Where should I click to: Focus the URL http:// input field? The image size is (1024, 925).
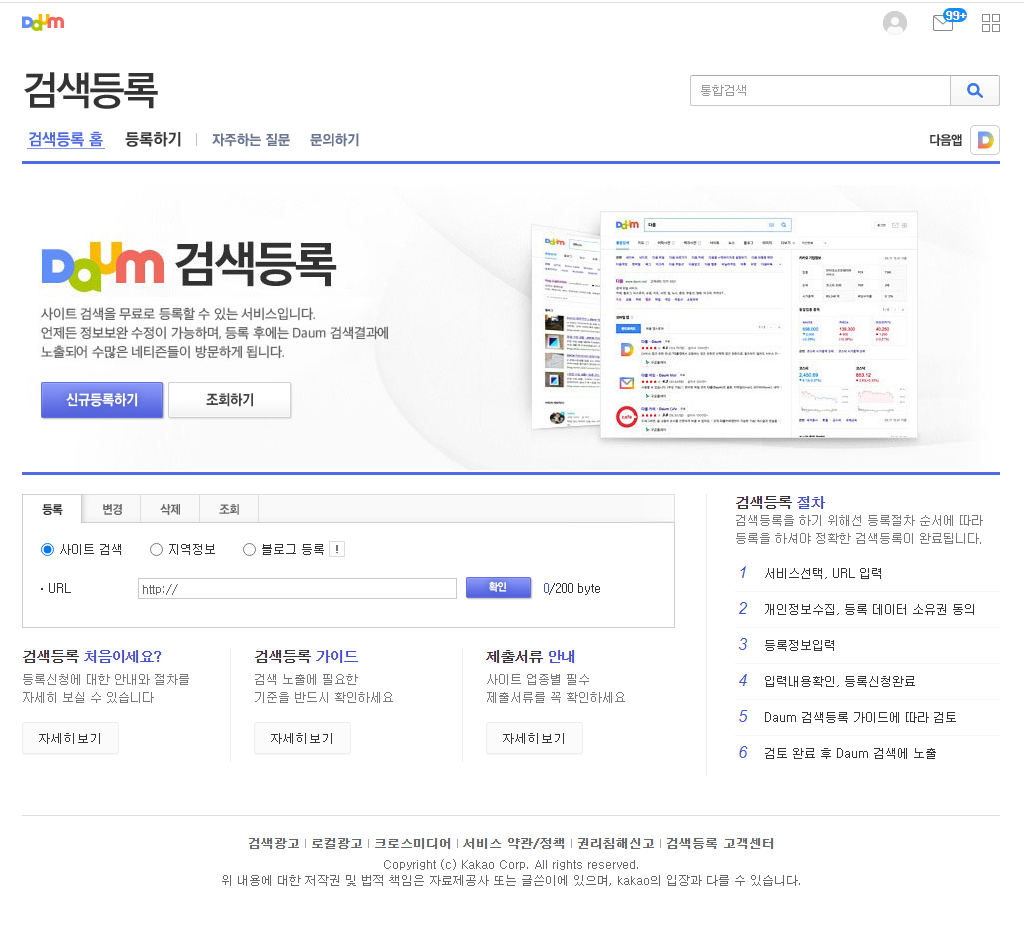pos(297,589)
